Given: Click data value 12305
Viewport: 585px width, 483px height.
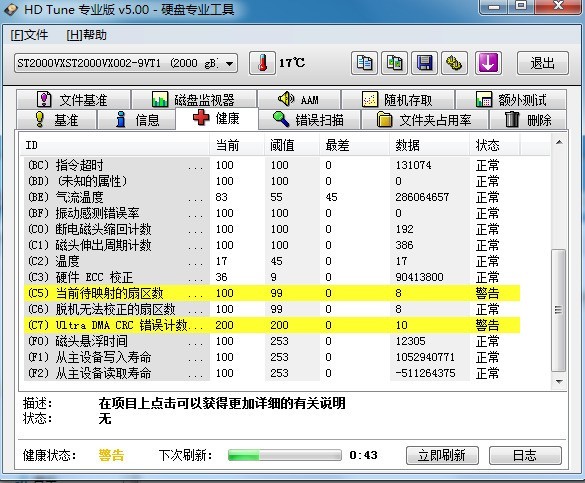Looking at the screenshot, I should click(x=411, y=341).
